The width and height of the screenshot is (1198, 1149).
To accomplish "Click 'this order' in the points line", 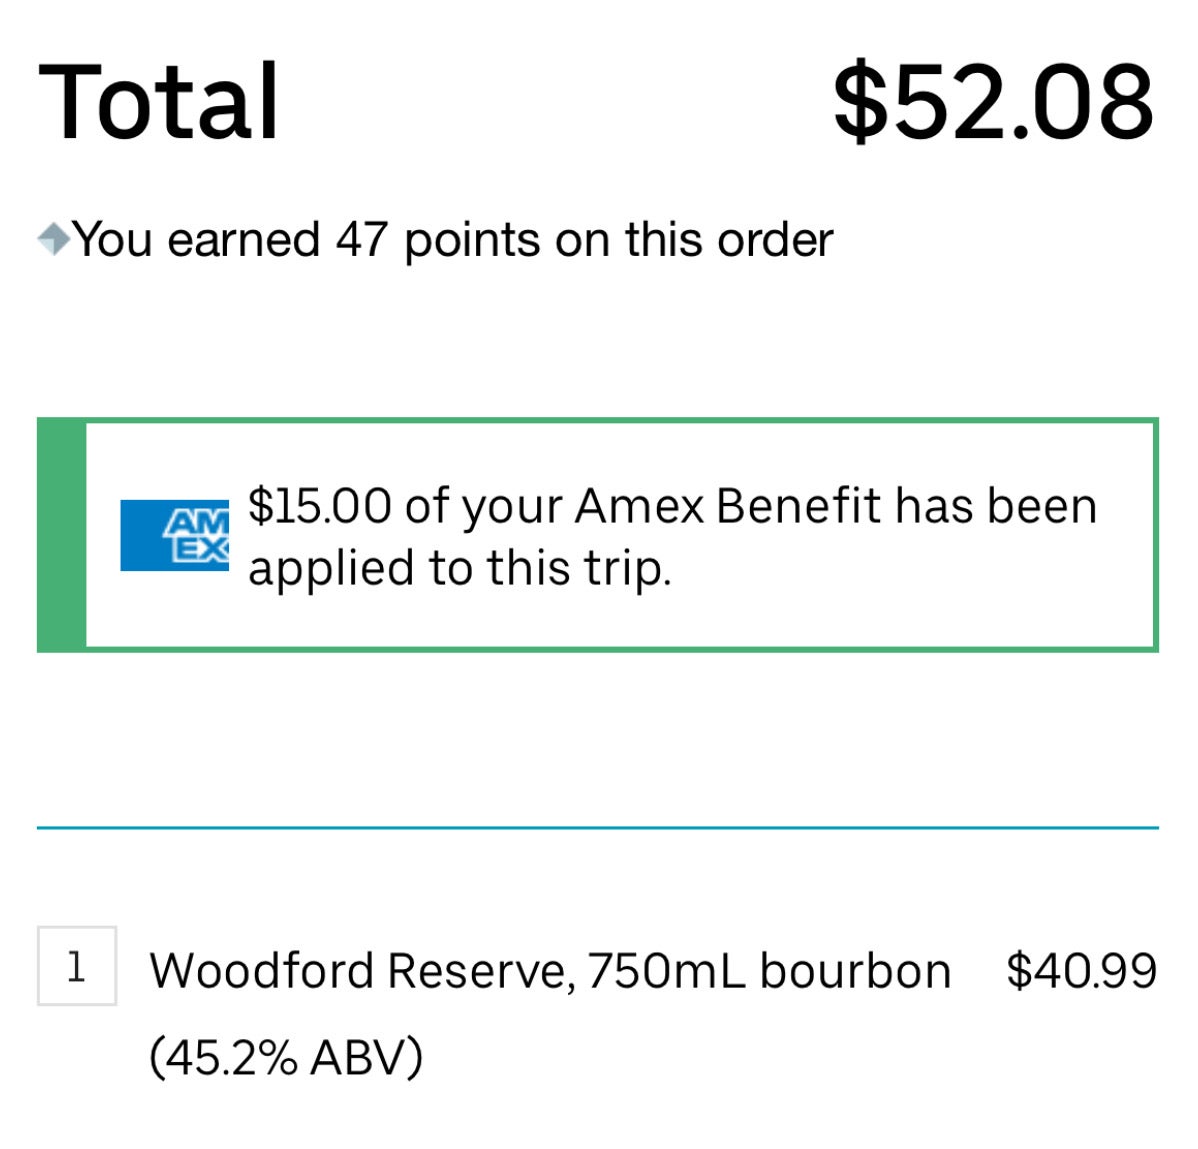I will point(729,239).
